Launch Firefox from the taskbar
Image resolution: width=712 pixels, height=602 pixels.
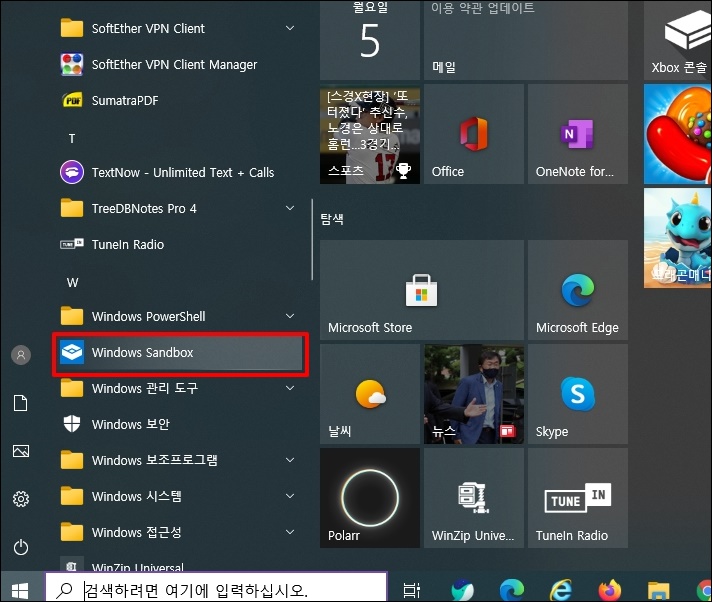pos(609,590)
